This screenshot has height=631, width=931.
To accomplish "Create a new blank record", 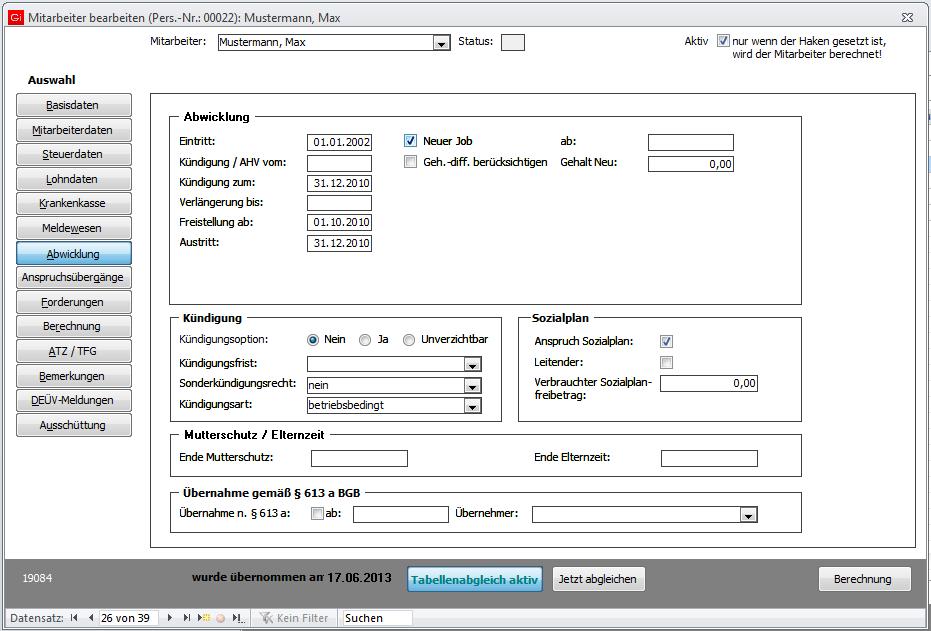I will point(204,618).
